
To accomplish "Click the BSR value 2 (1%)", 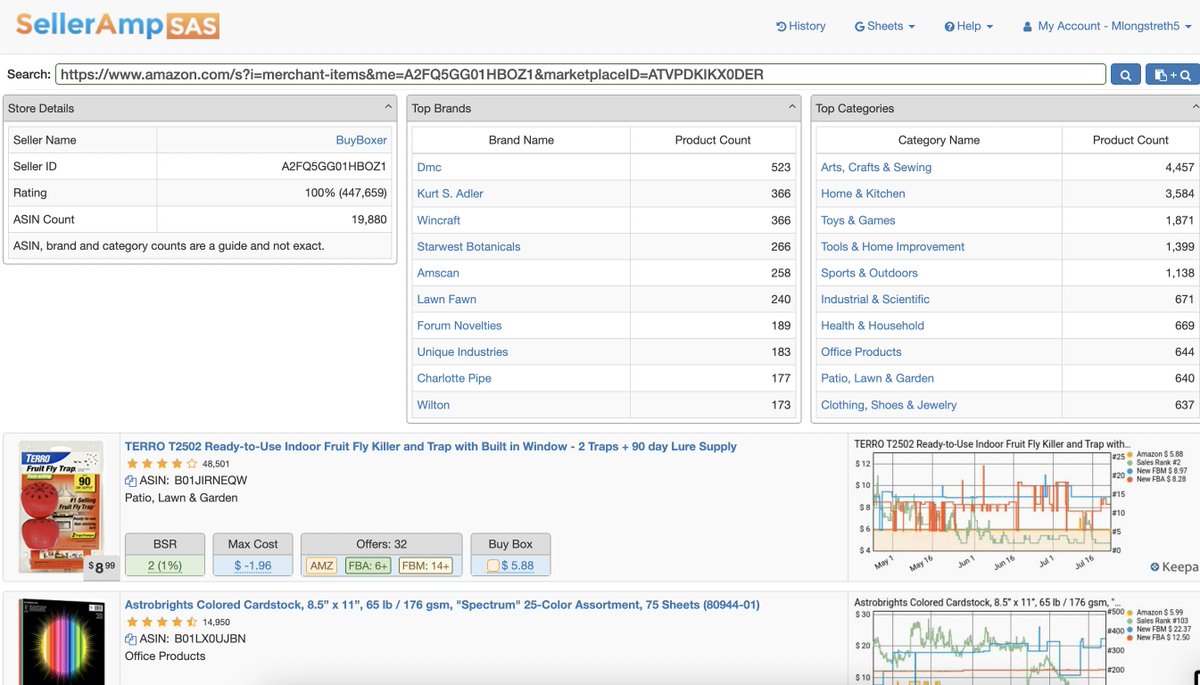I will pyautogui.click(x=166, y=566).
